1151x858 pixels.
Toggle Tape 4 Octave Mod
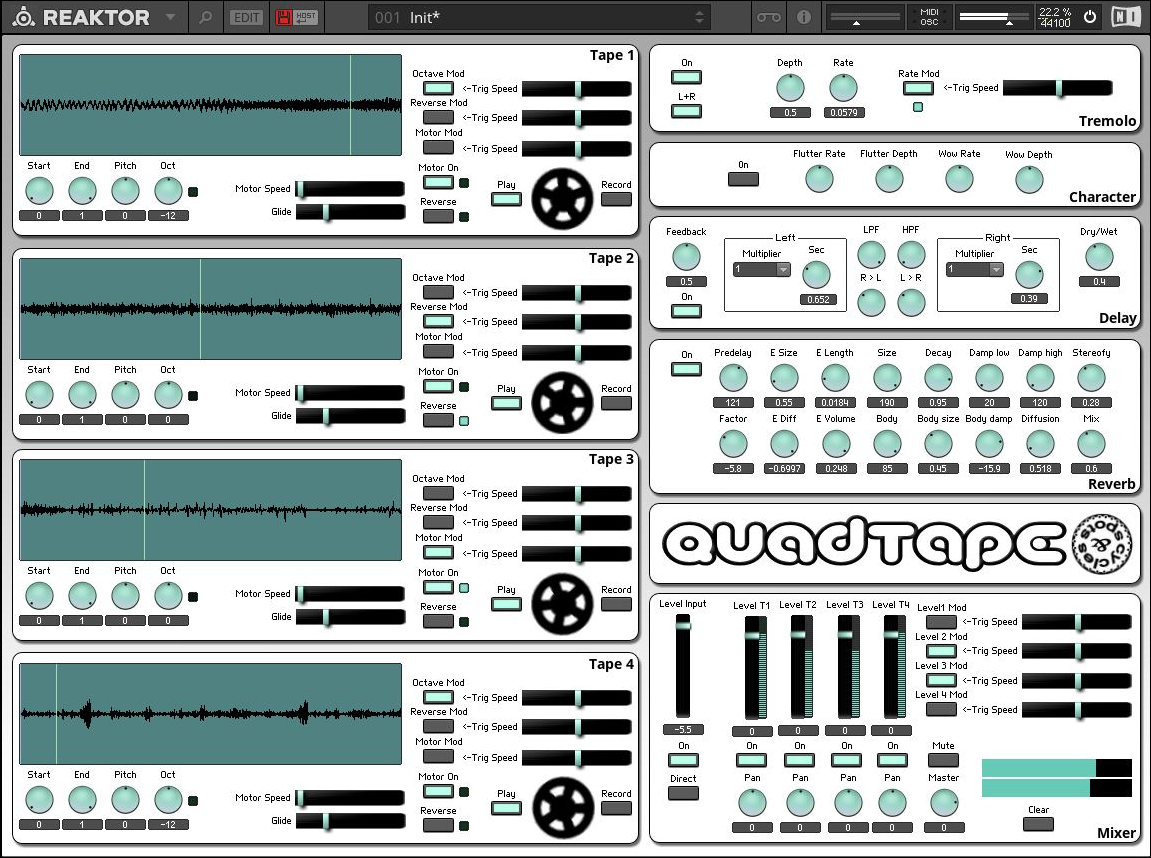(438, 697)
